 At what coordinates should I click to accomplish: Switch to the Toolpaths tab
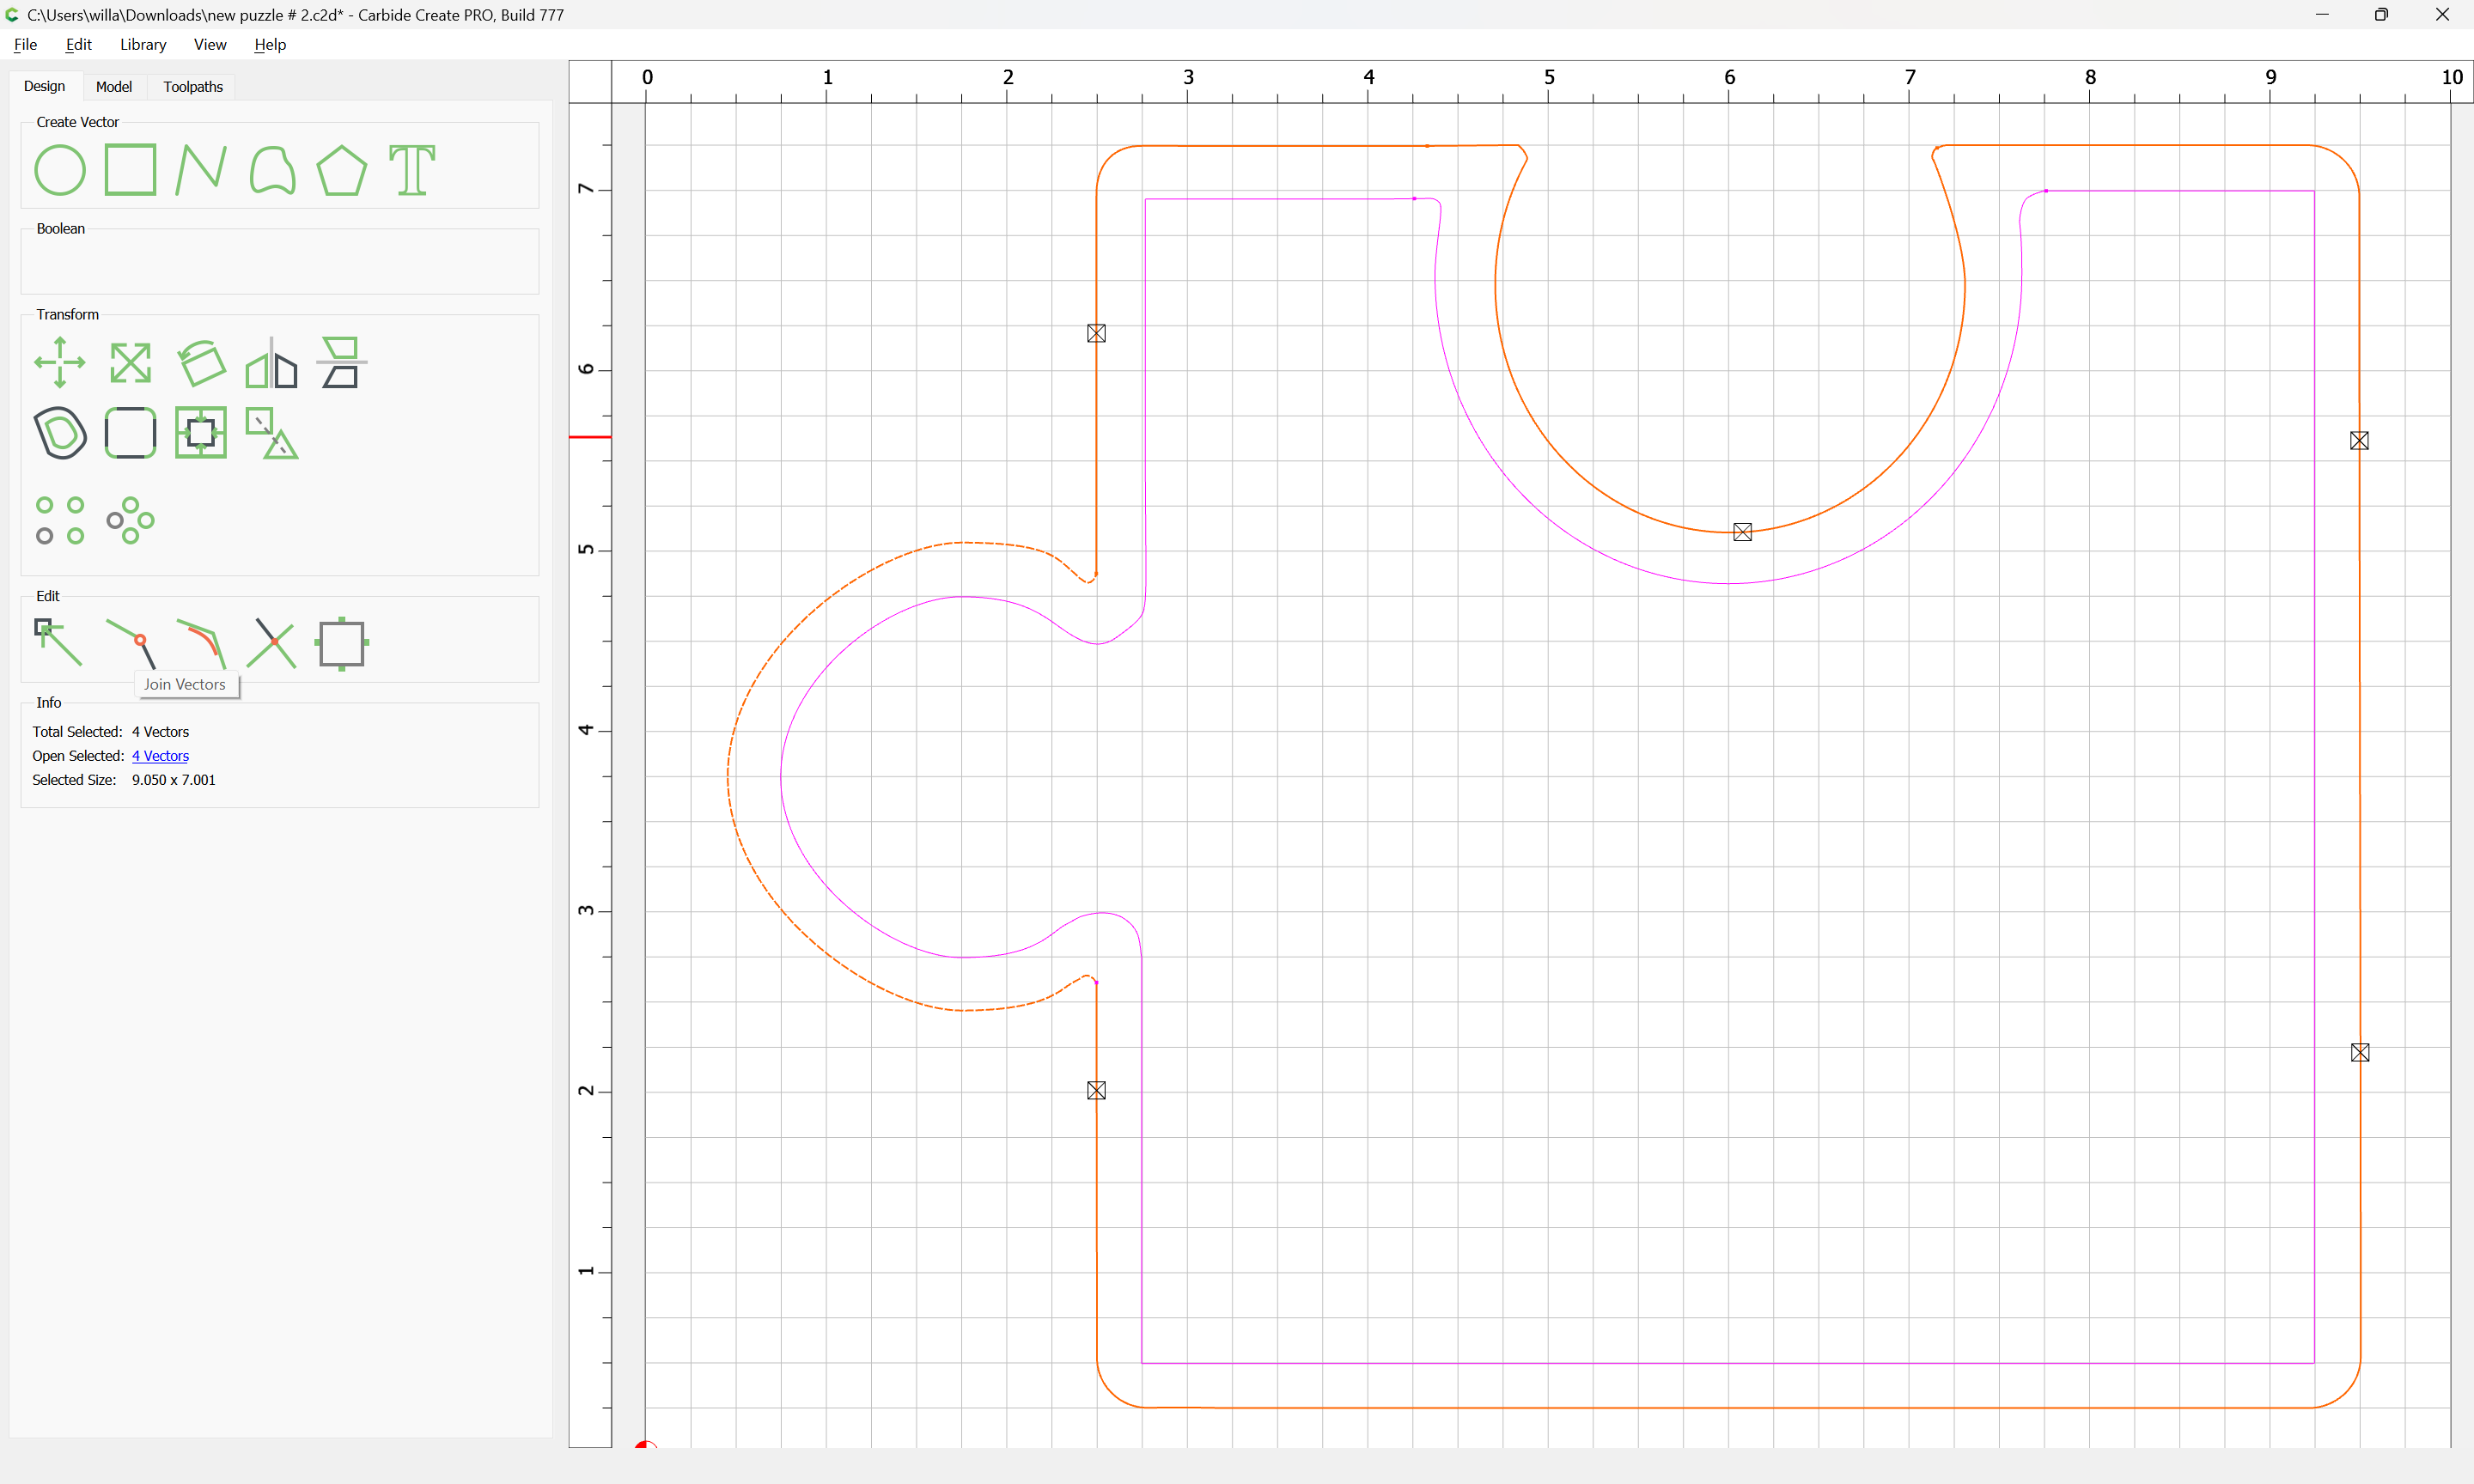[193, 87]
